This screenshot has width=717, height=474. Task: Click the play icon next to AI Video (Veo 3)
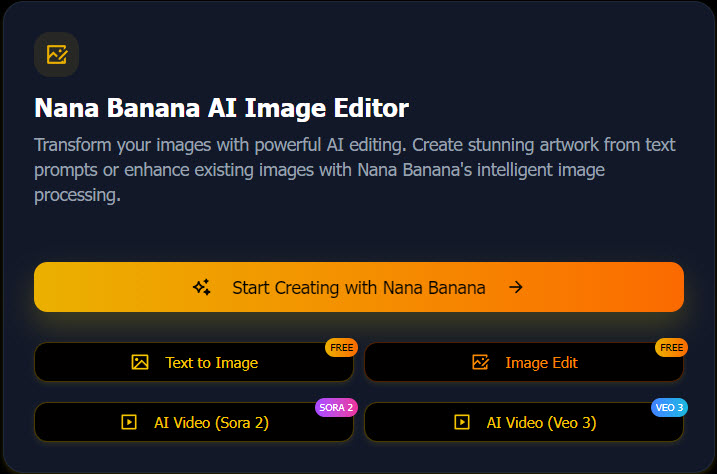tap(461, 422)
